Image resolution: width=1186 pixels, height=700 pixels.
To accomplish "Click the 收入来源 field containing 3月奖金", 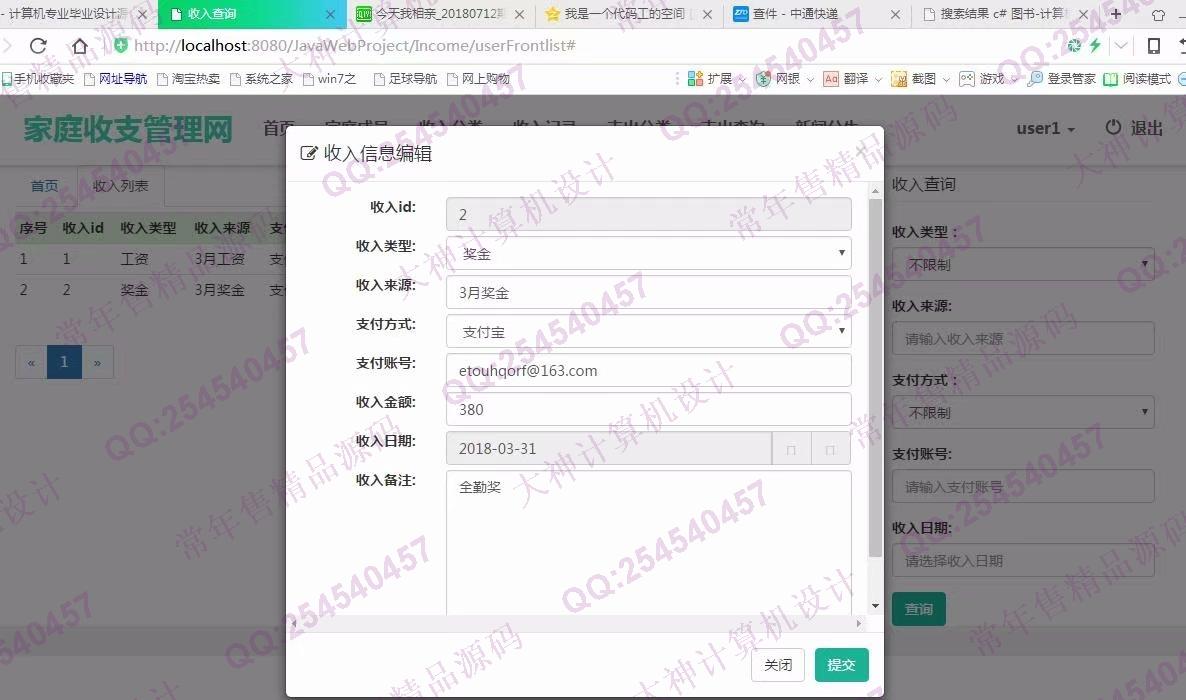I will pyautogui.click(x=648, y=293).
